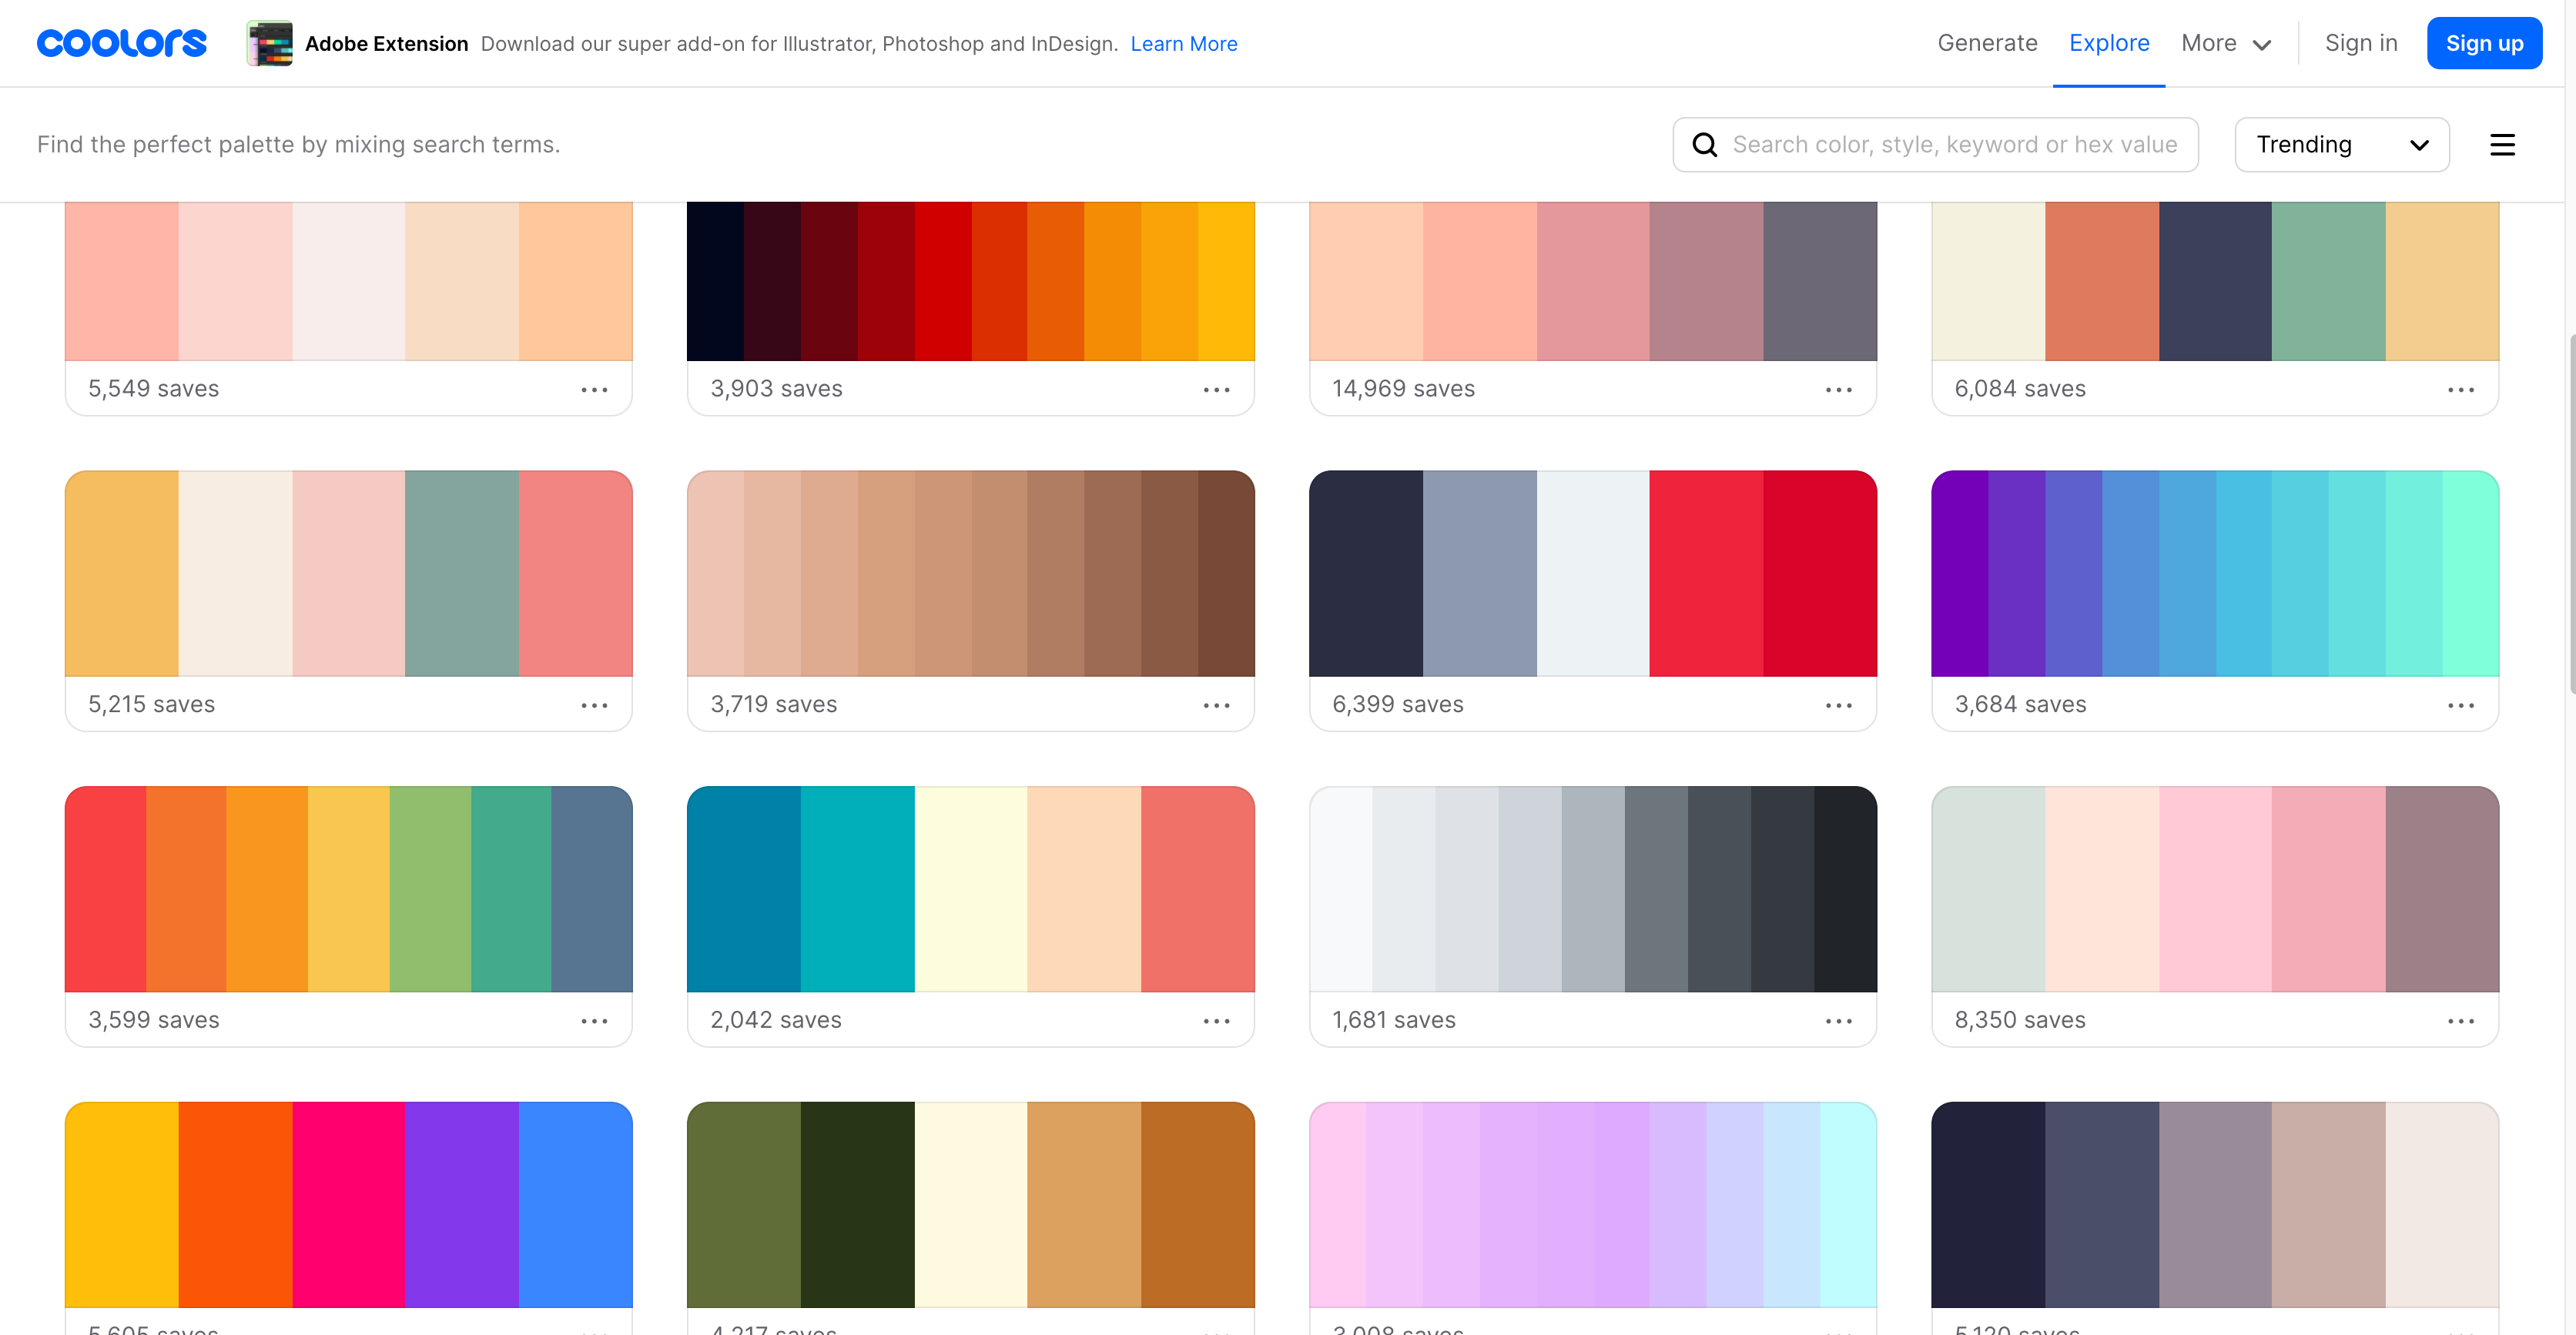Click the search magnifier icon
The image size is (2576, 1335).
[1704, 145]
